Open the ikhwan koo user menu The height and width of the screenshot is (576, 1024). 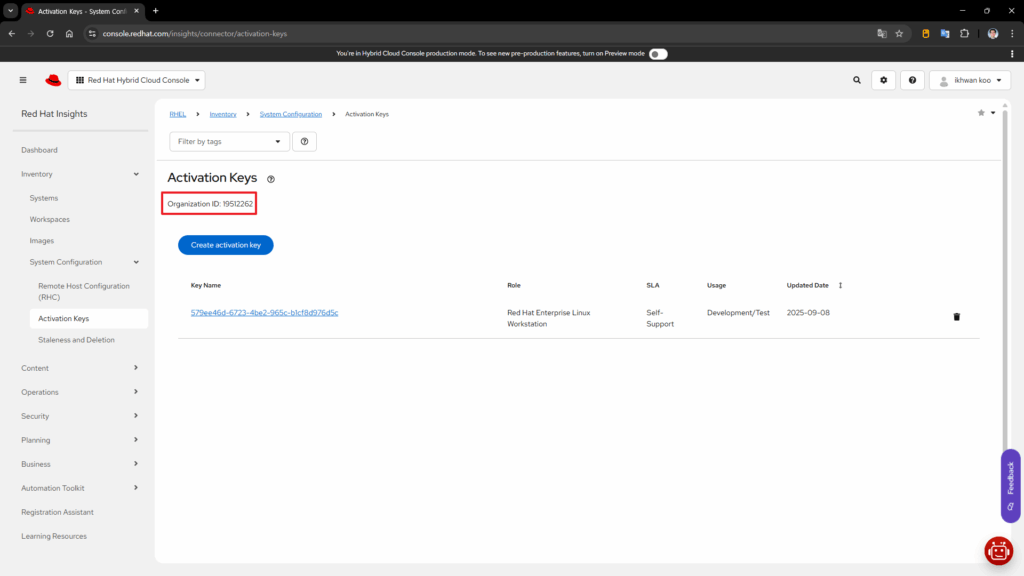[969, 80]
